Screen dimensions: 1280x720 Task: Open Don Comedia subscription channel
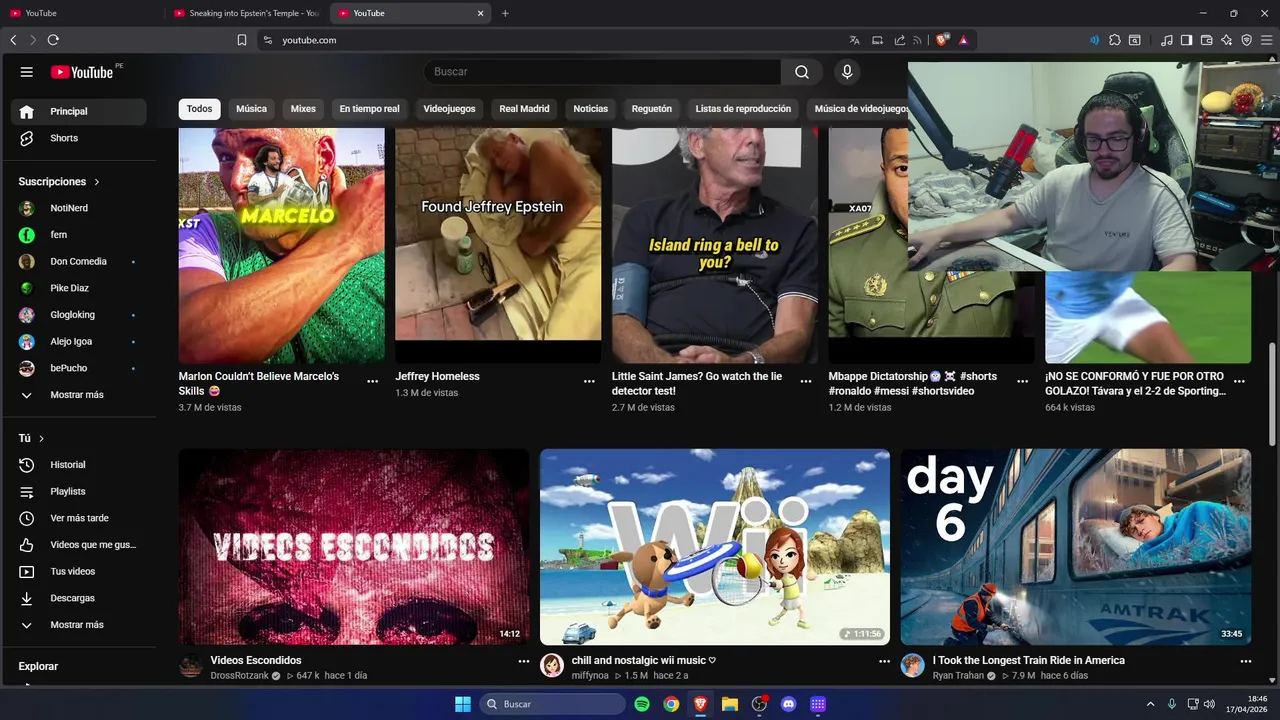[x=78, y=261]
